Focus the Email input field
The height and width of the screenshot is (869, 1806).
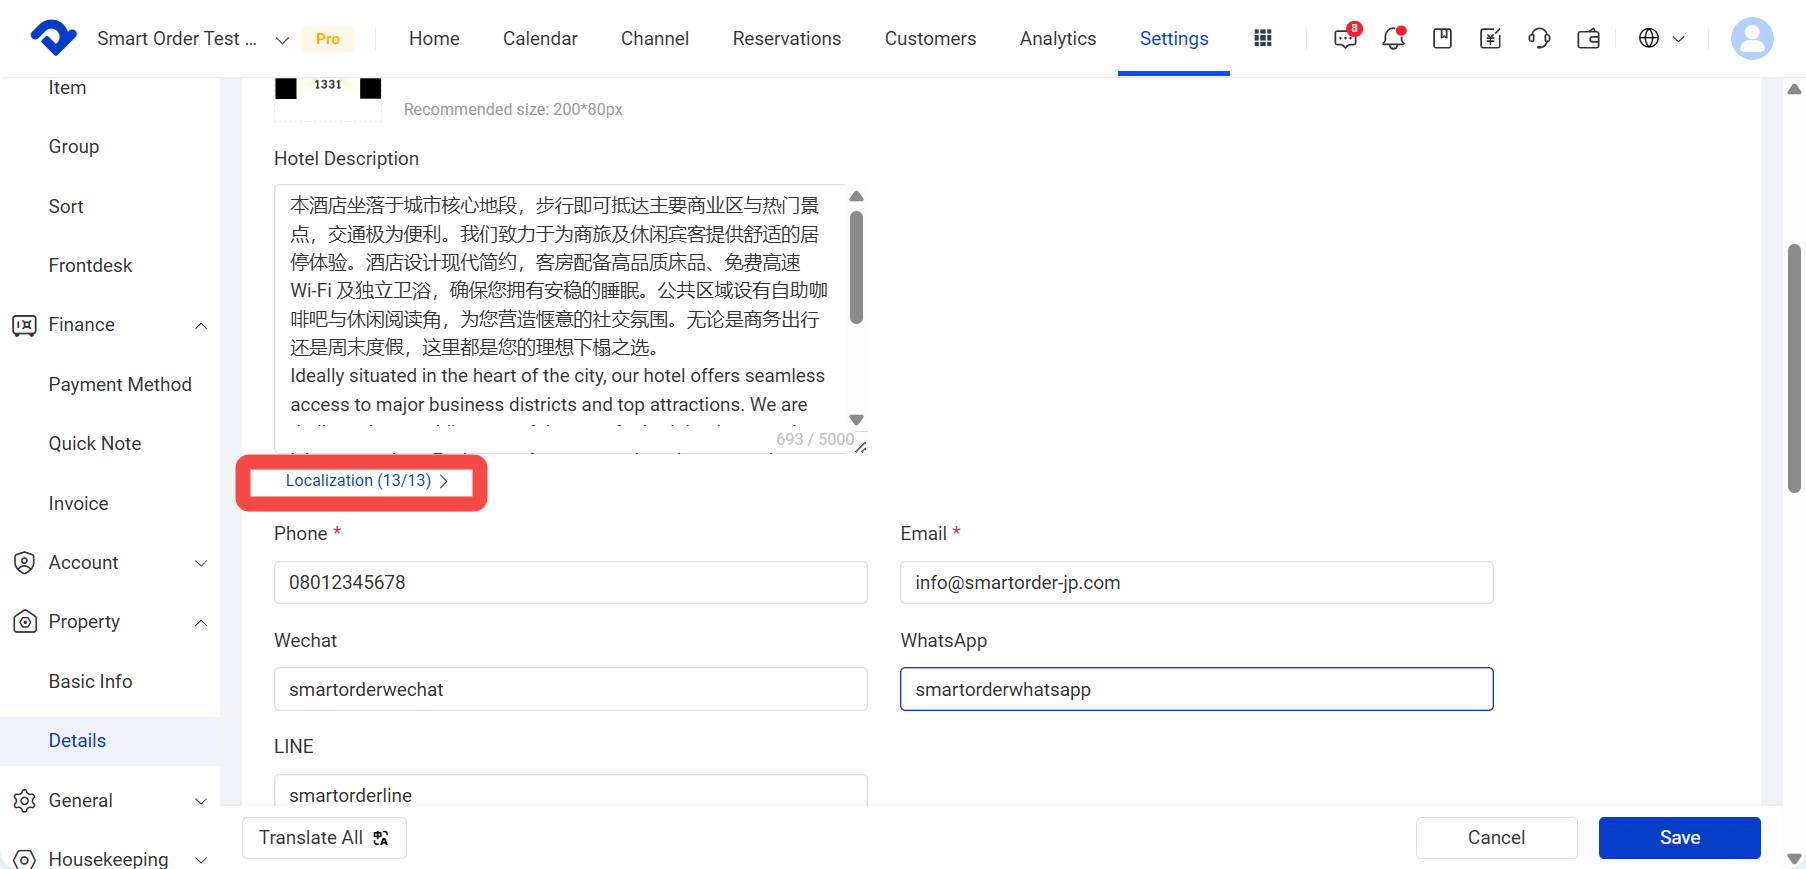[x=1196, y=582]
